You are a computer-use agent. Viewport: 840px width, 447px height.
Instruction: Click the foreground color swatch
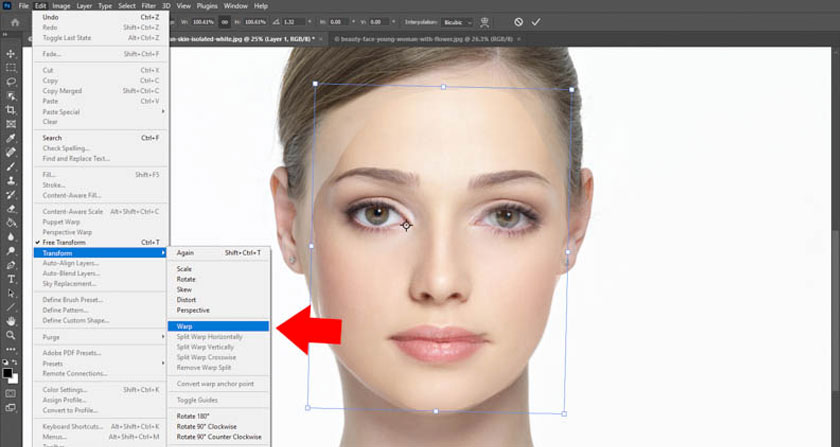8,373
